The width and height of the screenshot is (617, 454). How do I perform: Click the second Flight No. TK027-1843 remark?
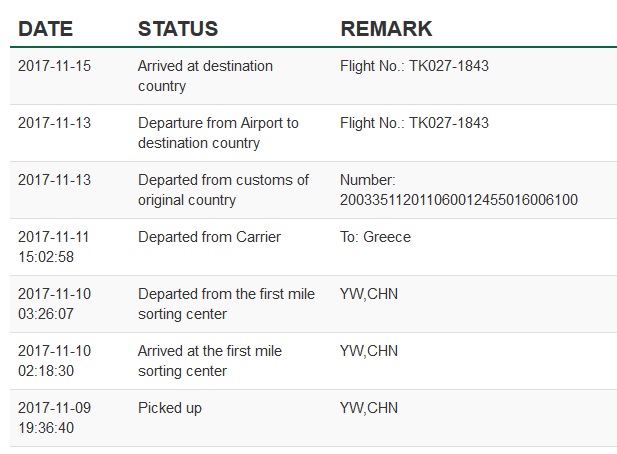click(414, 123)
